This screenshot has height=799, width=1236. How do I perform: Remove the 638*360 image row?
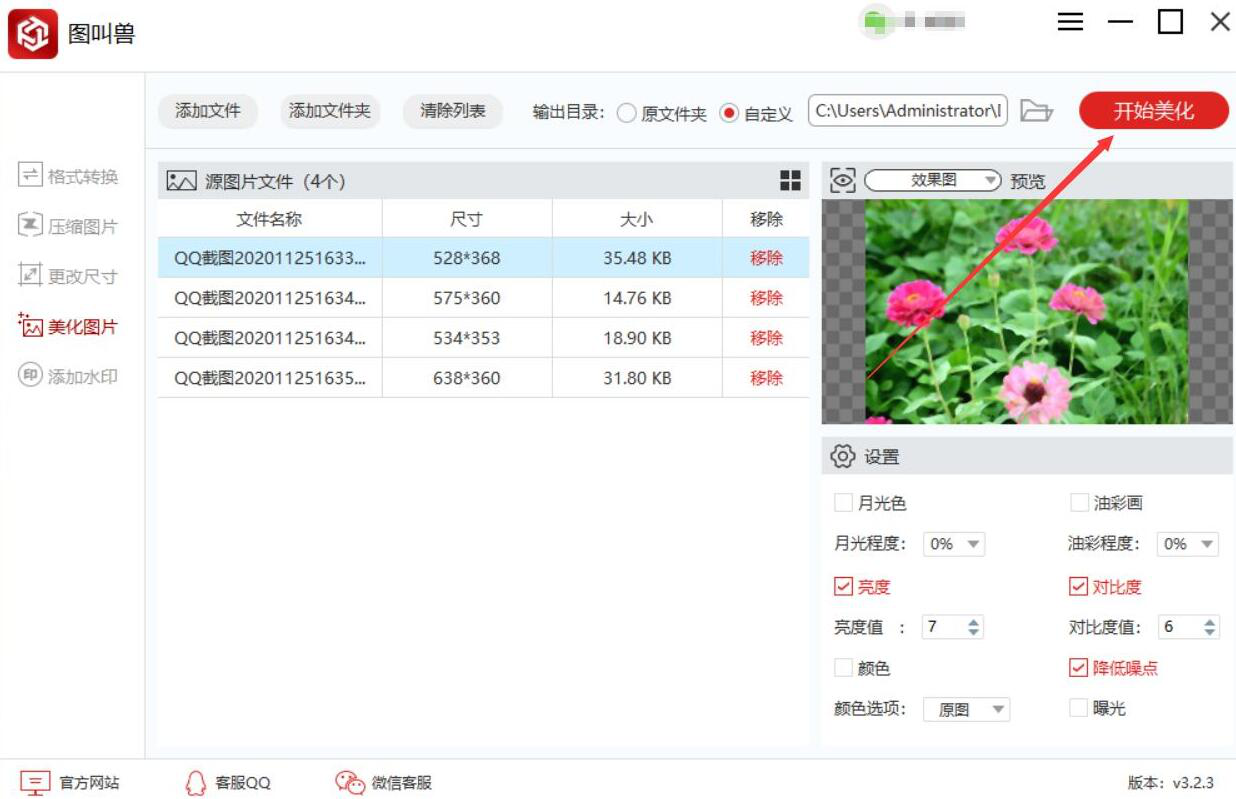(766, 378)
